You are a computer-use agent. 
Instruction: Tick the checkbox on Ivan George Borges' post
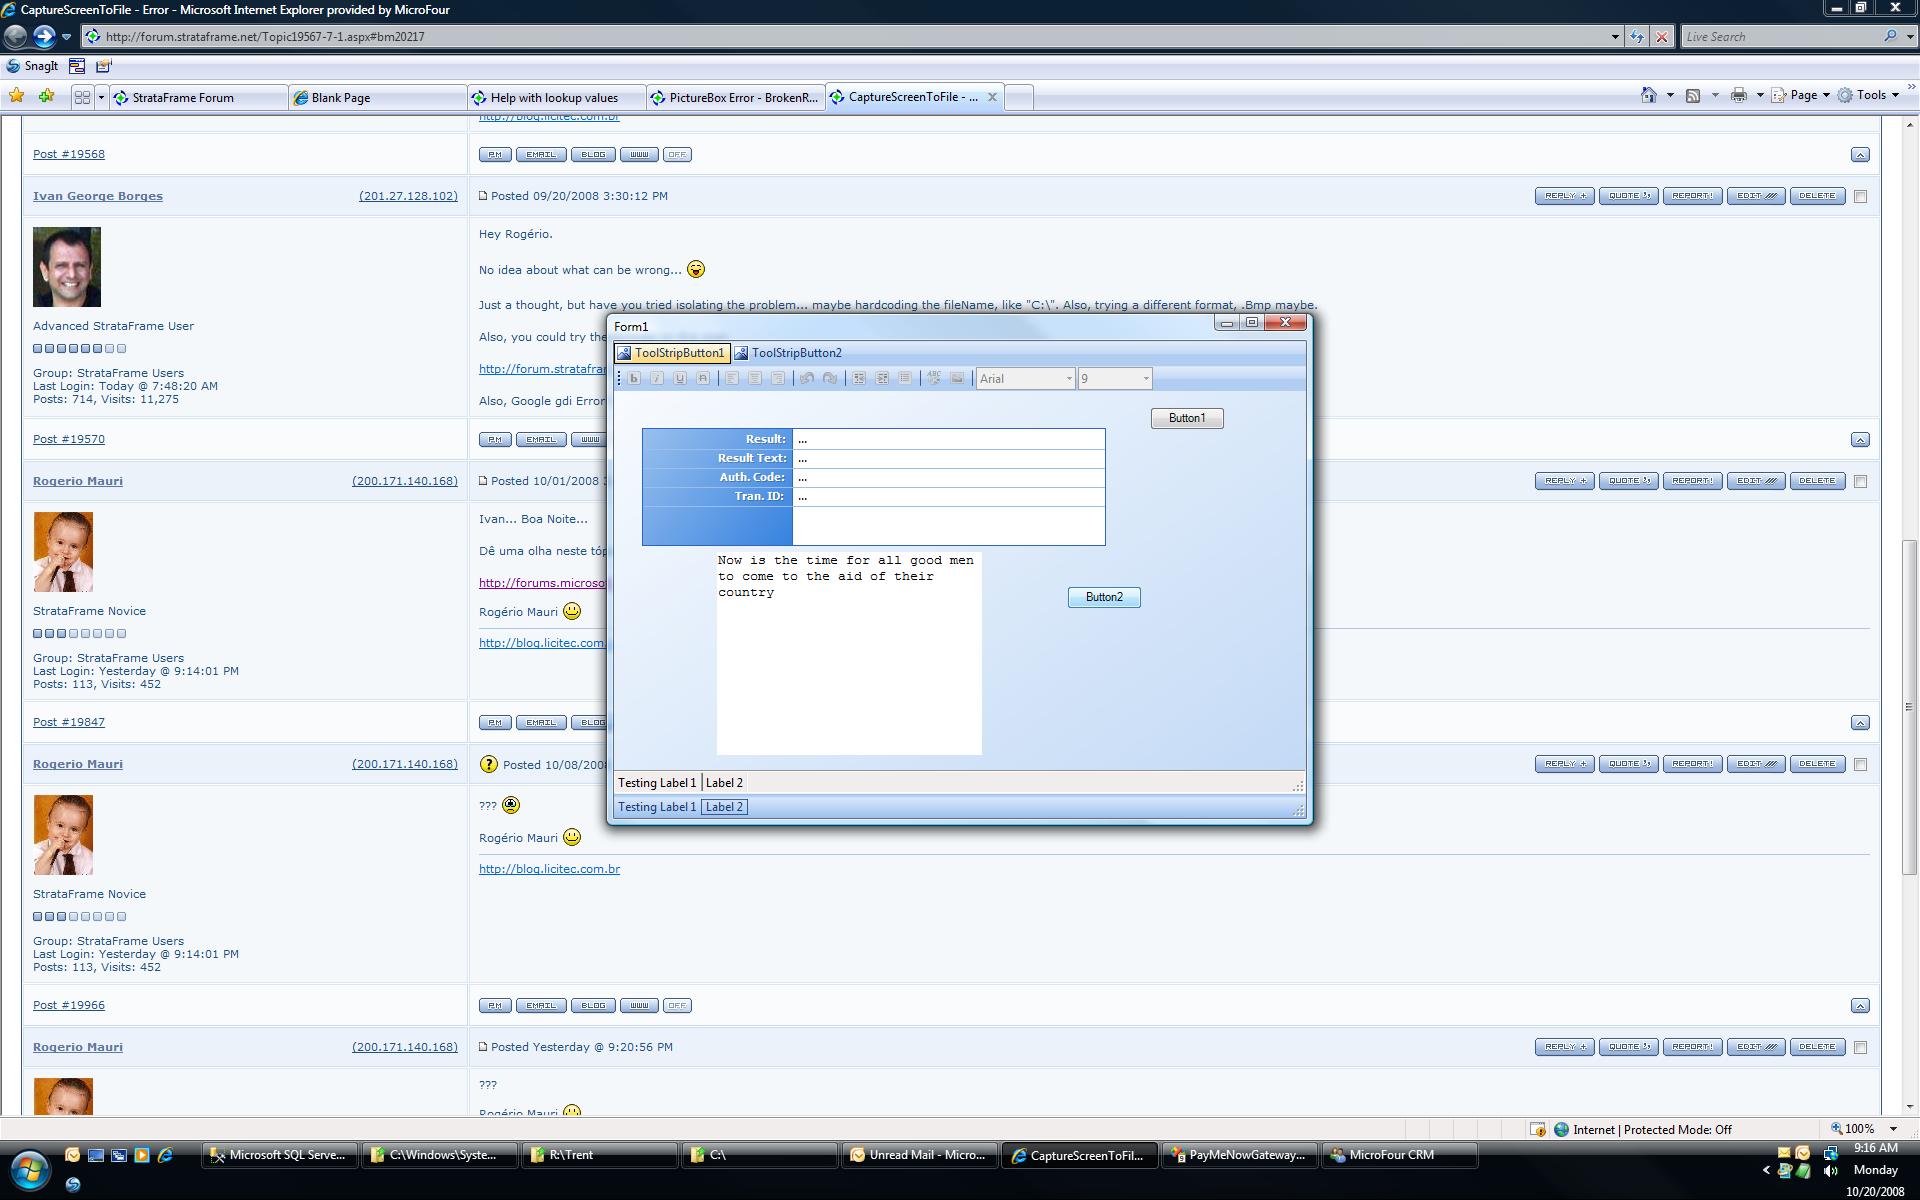click(x=1860, y=197)
